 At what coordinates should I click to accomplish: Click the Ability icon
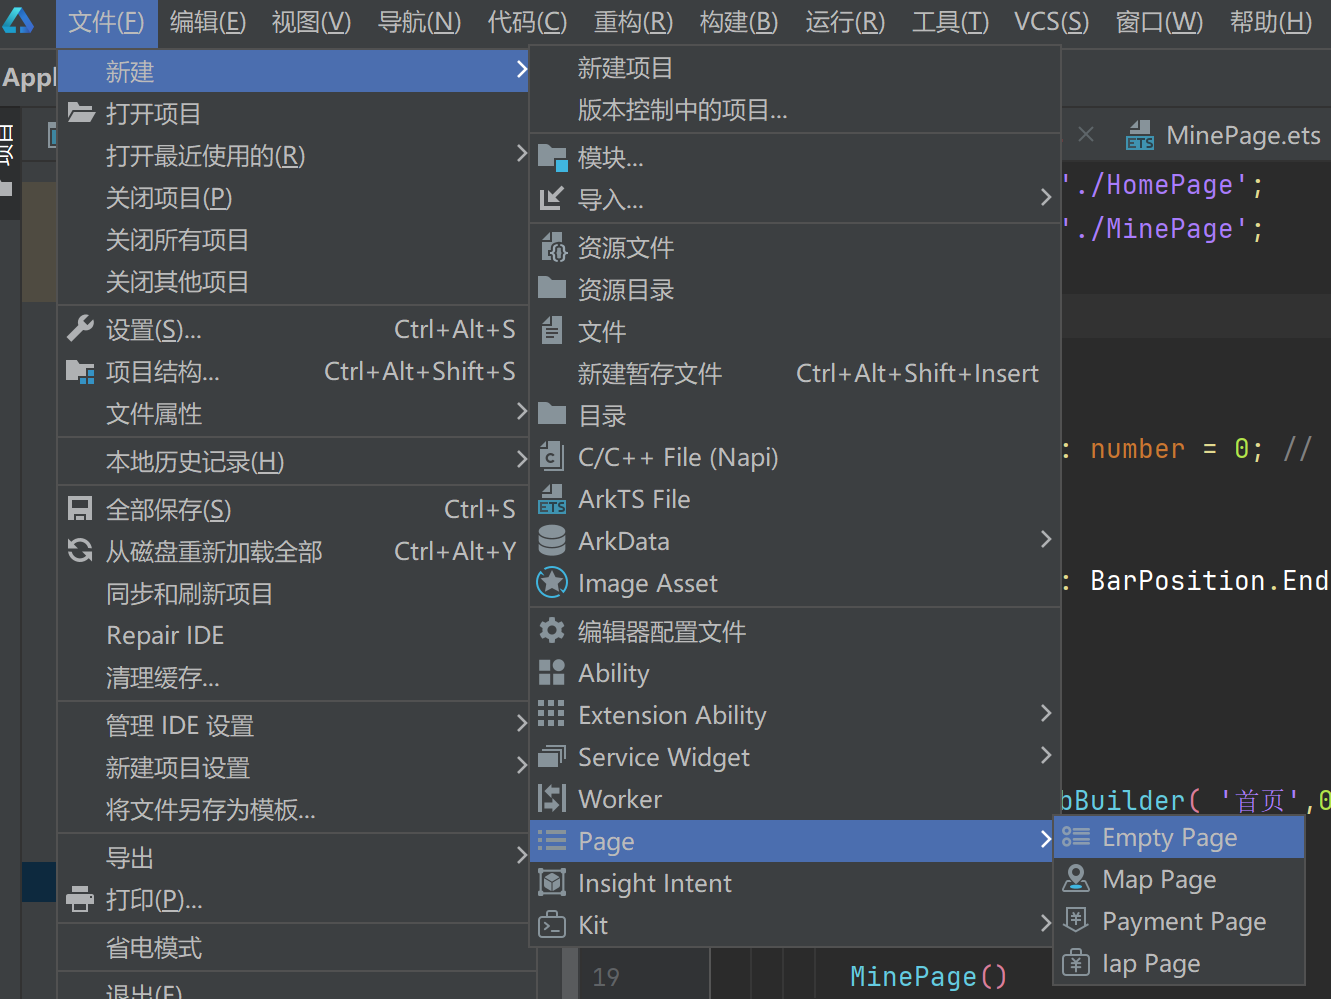pyautogui.click(x=552, y=672)
